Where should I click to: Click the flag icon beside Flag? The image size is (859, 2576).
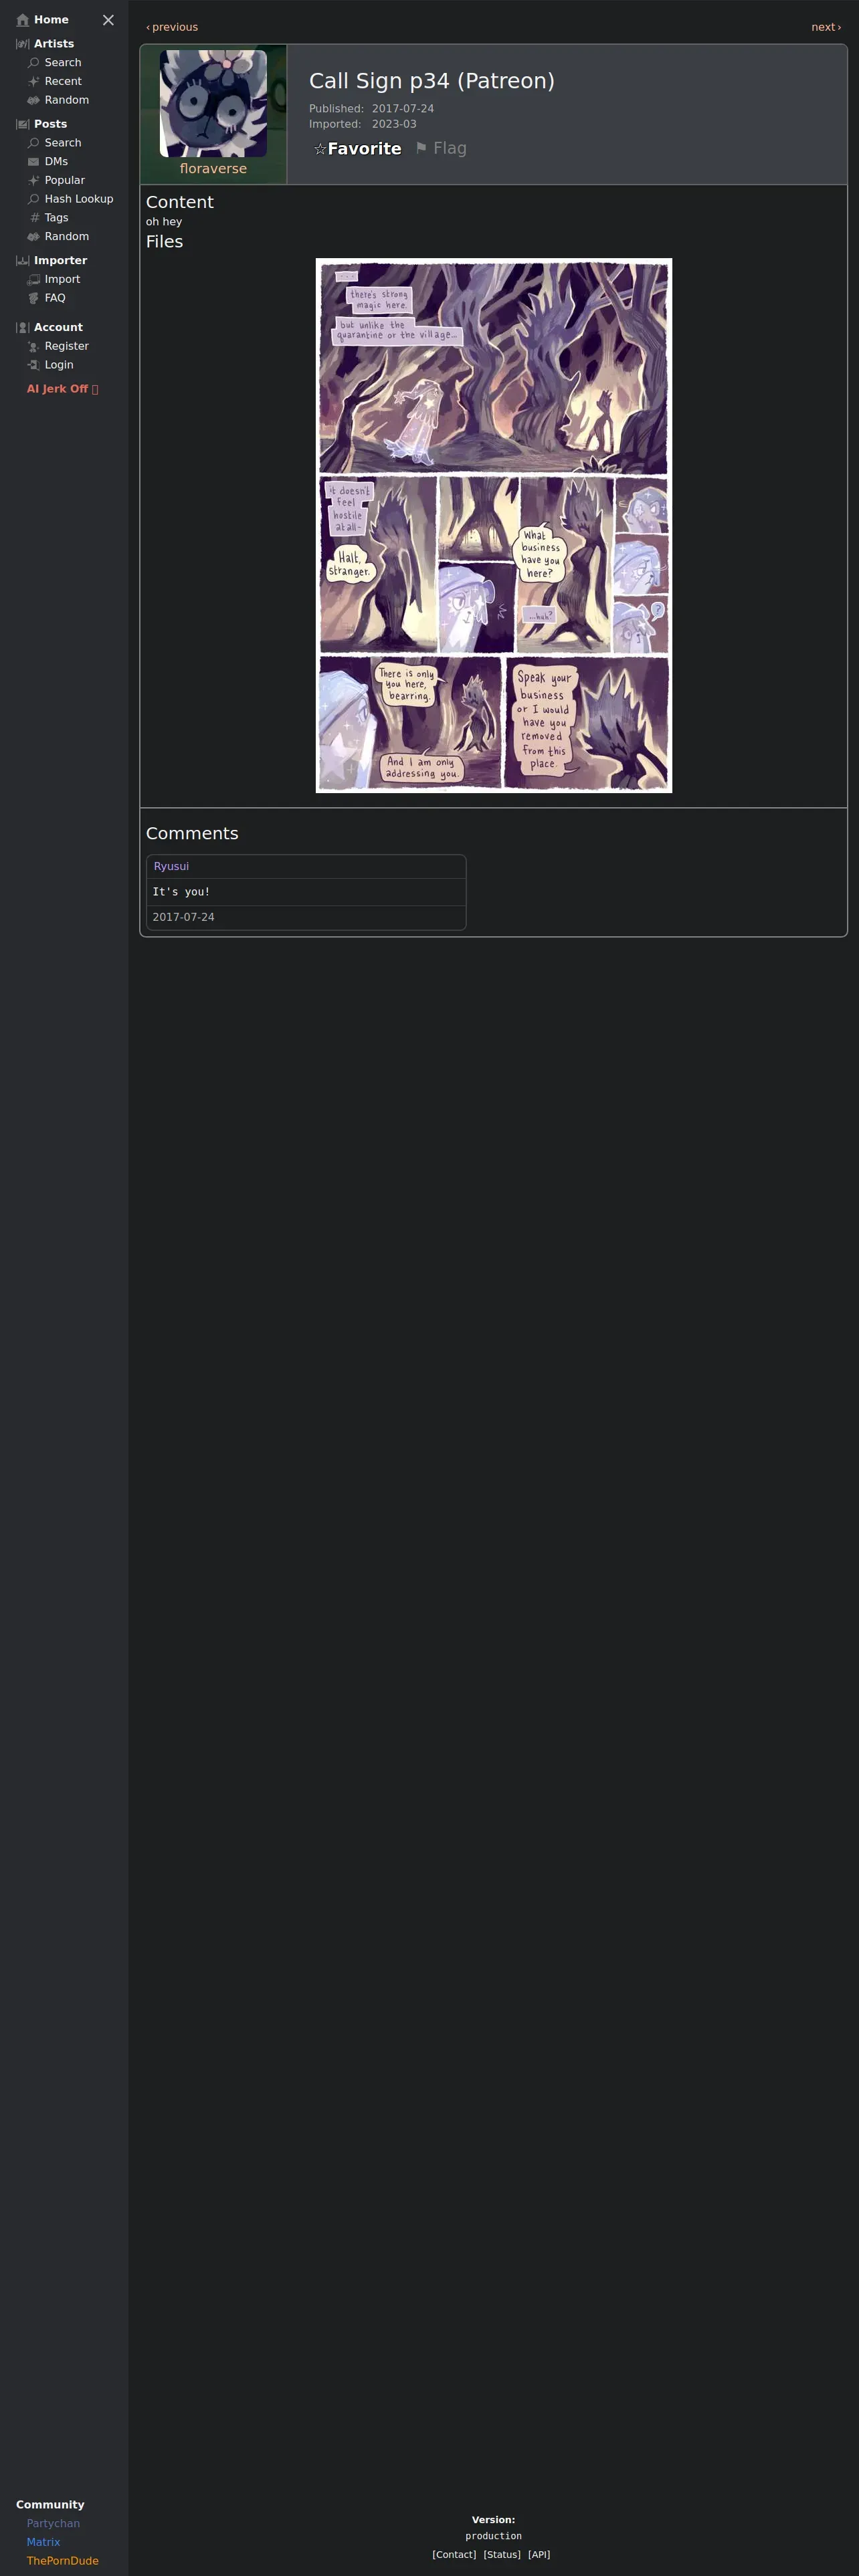tap(421, 148)
